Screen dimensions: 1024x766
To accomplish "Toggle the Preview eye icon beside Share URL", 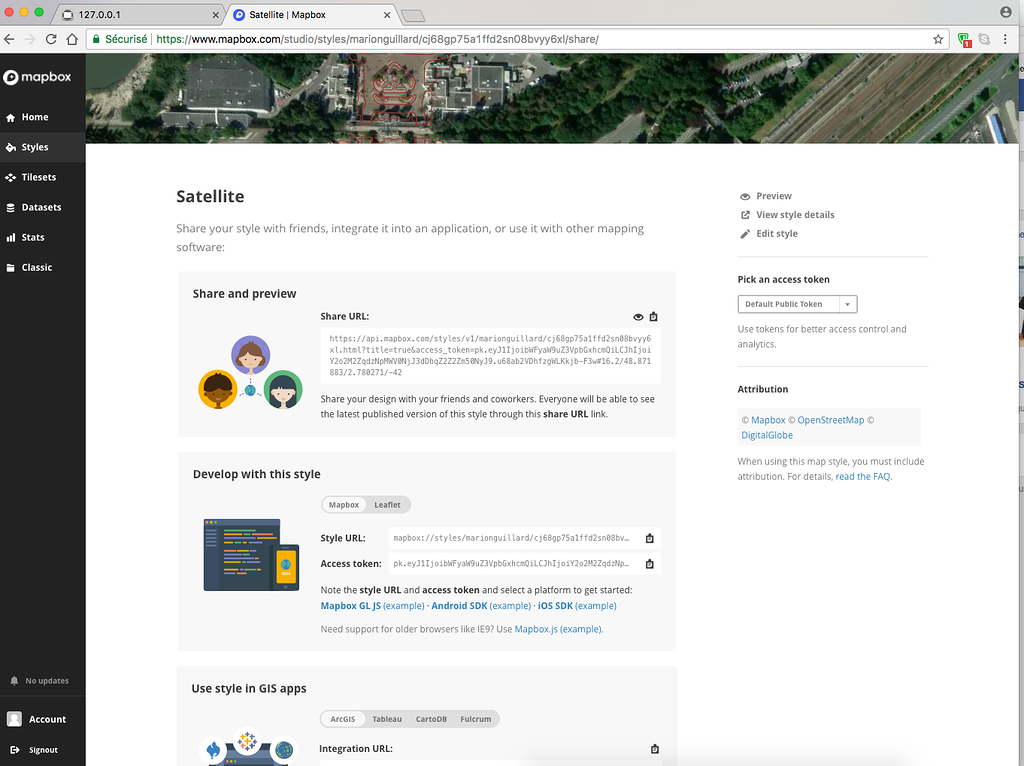I will click(637, 316).
